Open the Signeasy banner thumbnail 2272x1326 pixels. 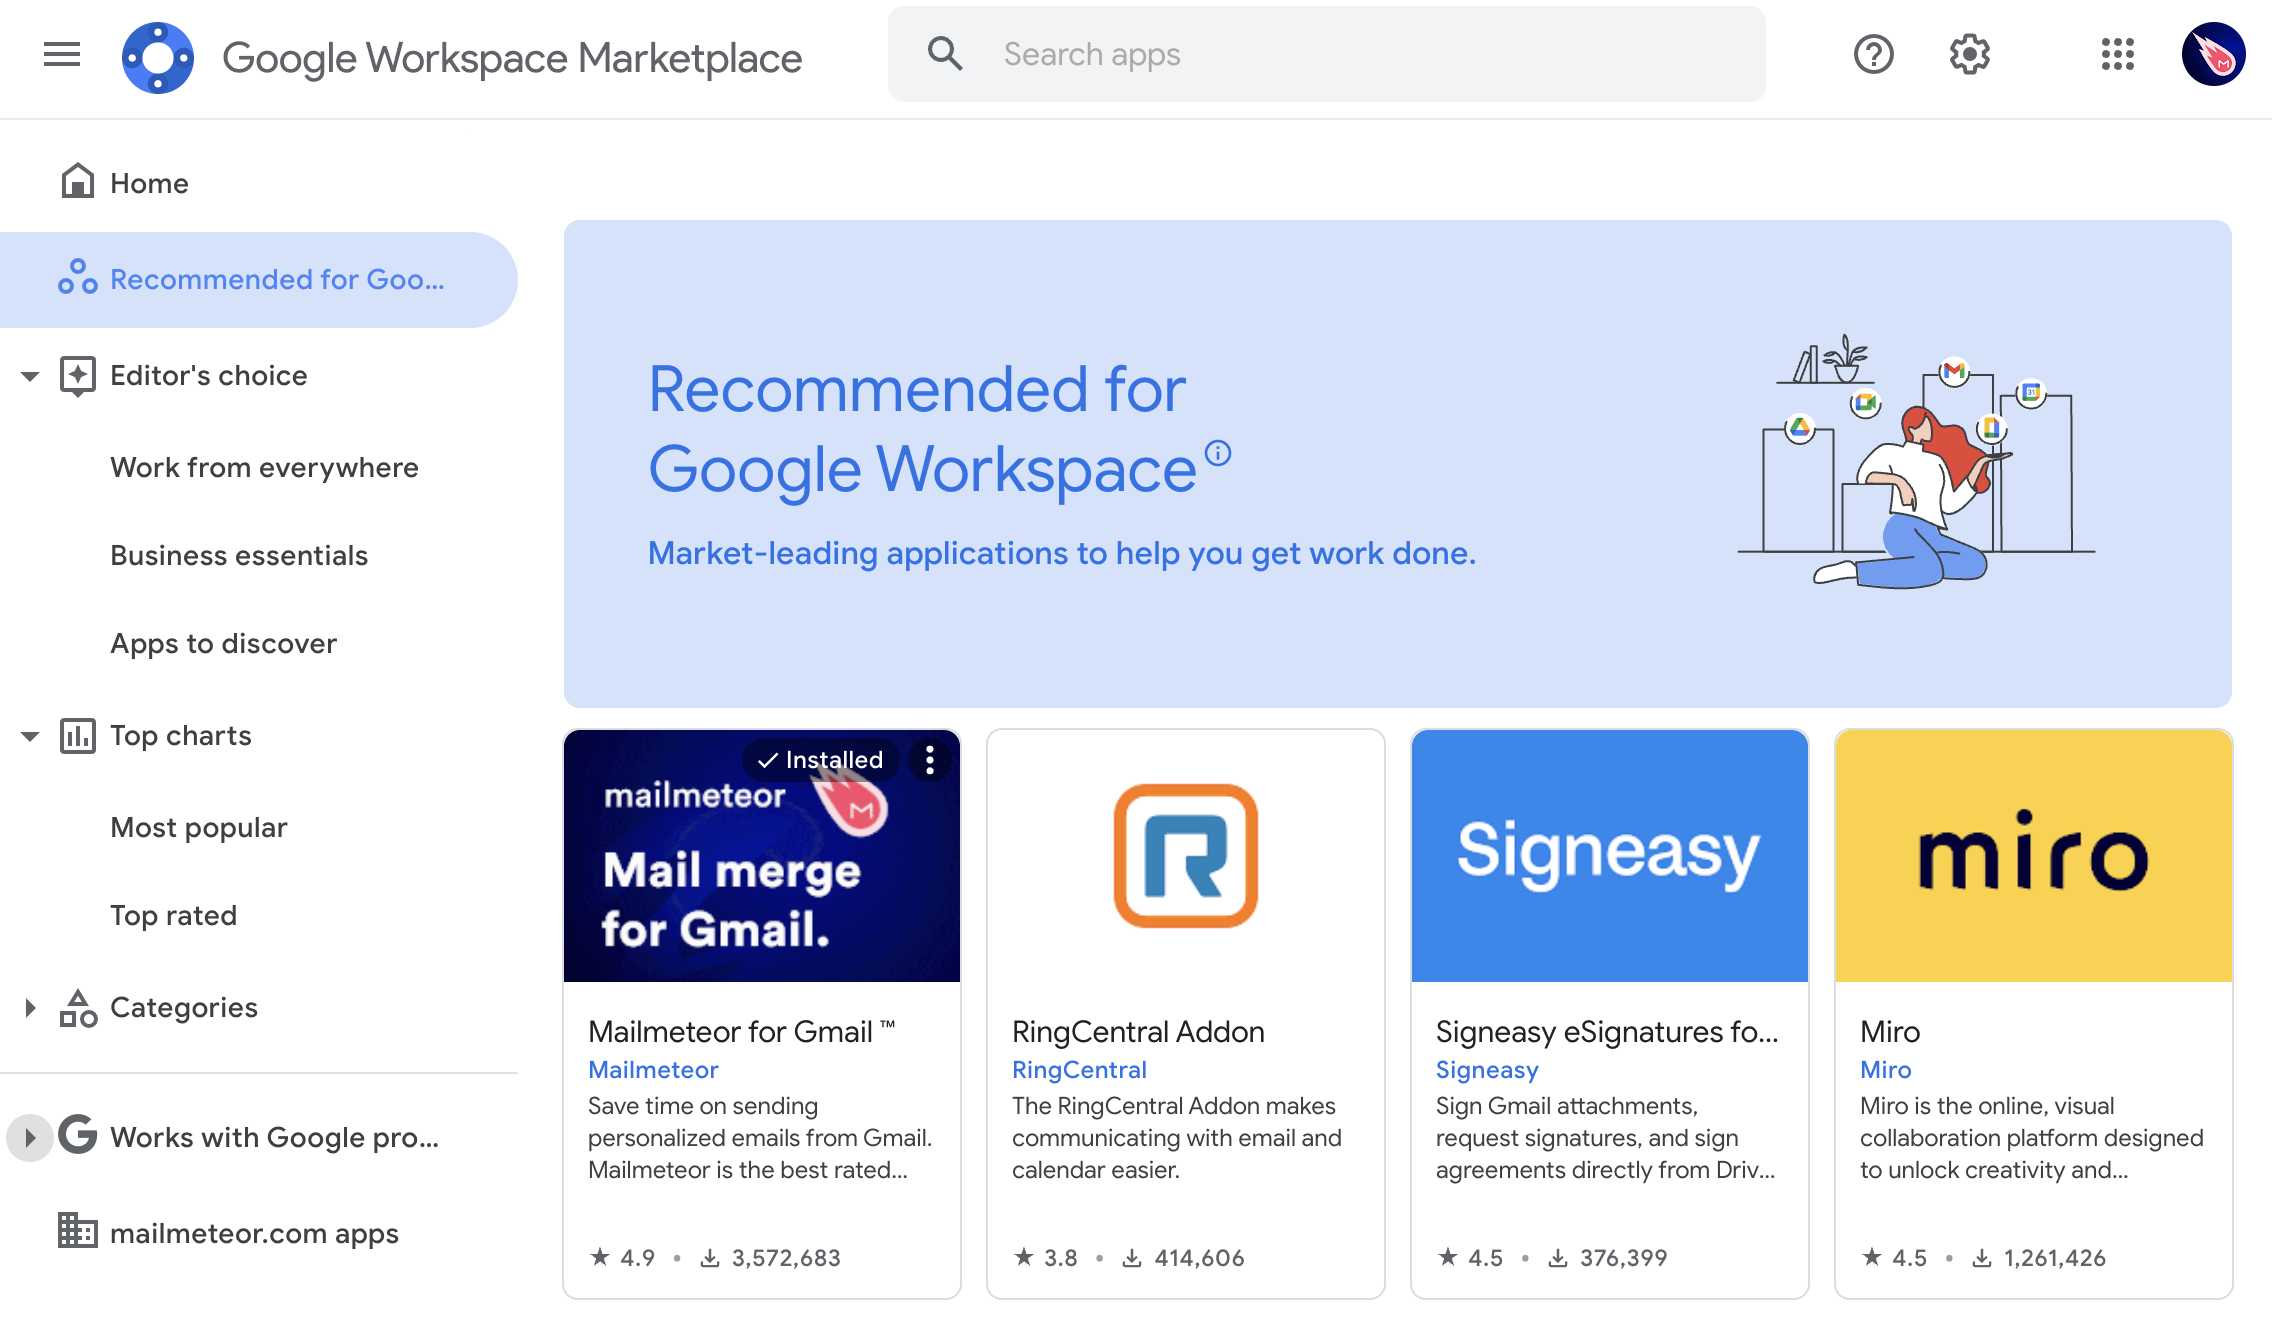tap(1609, 856)
